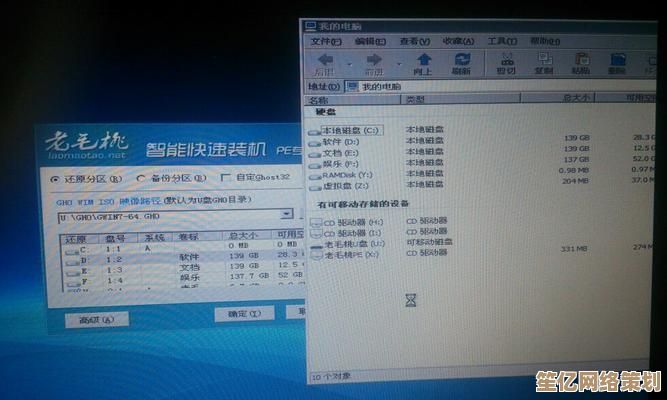This screenshot has width=667, height=400.
Task: Sort by My Computer 总大小 column header
Action: [x=558, y=98]
